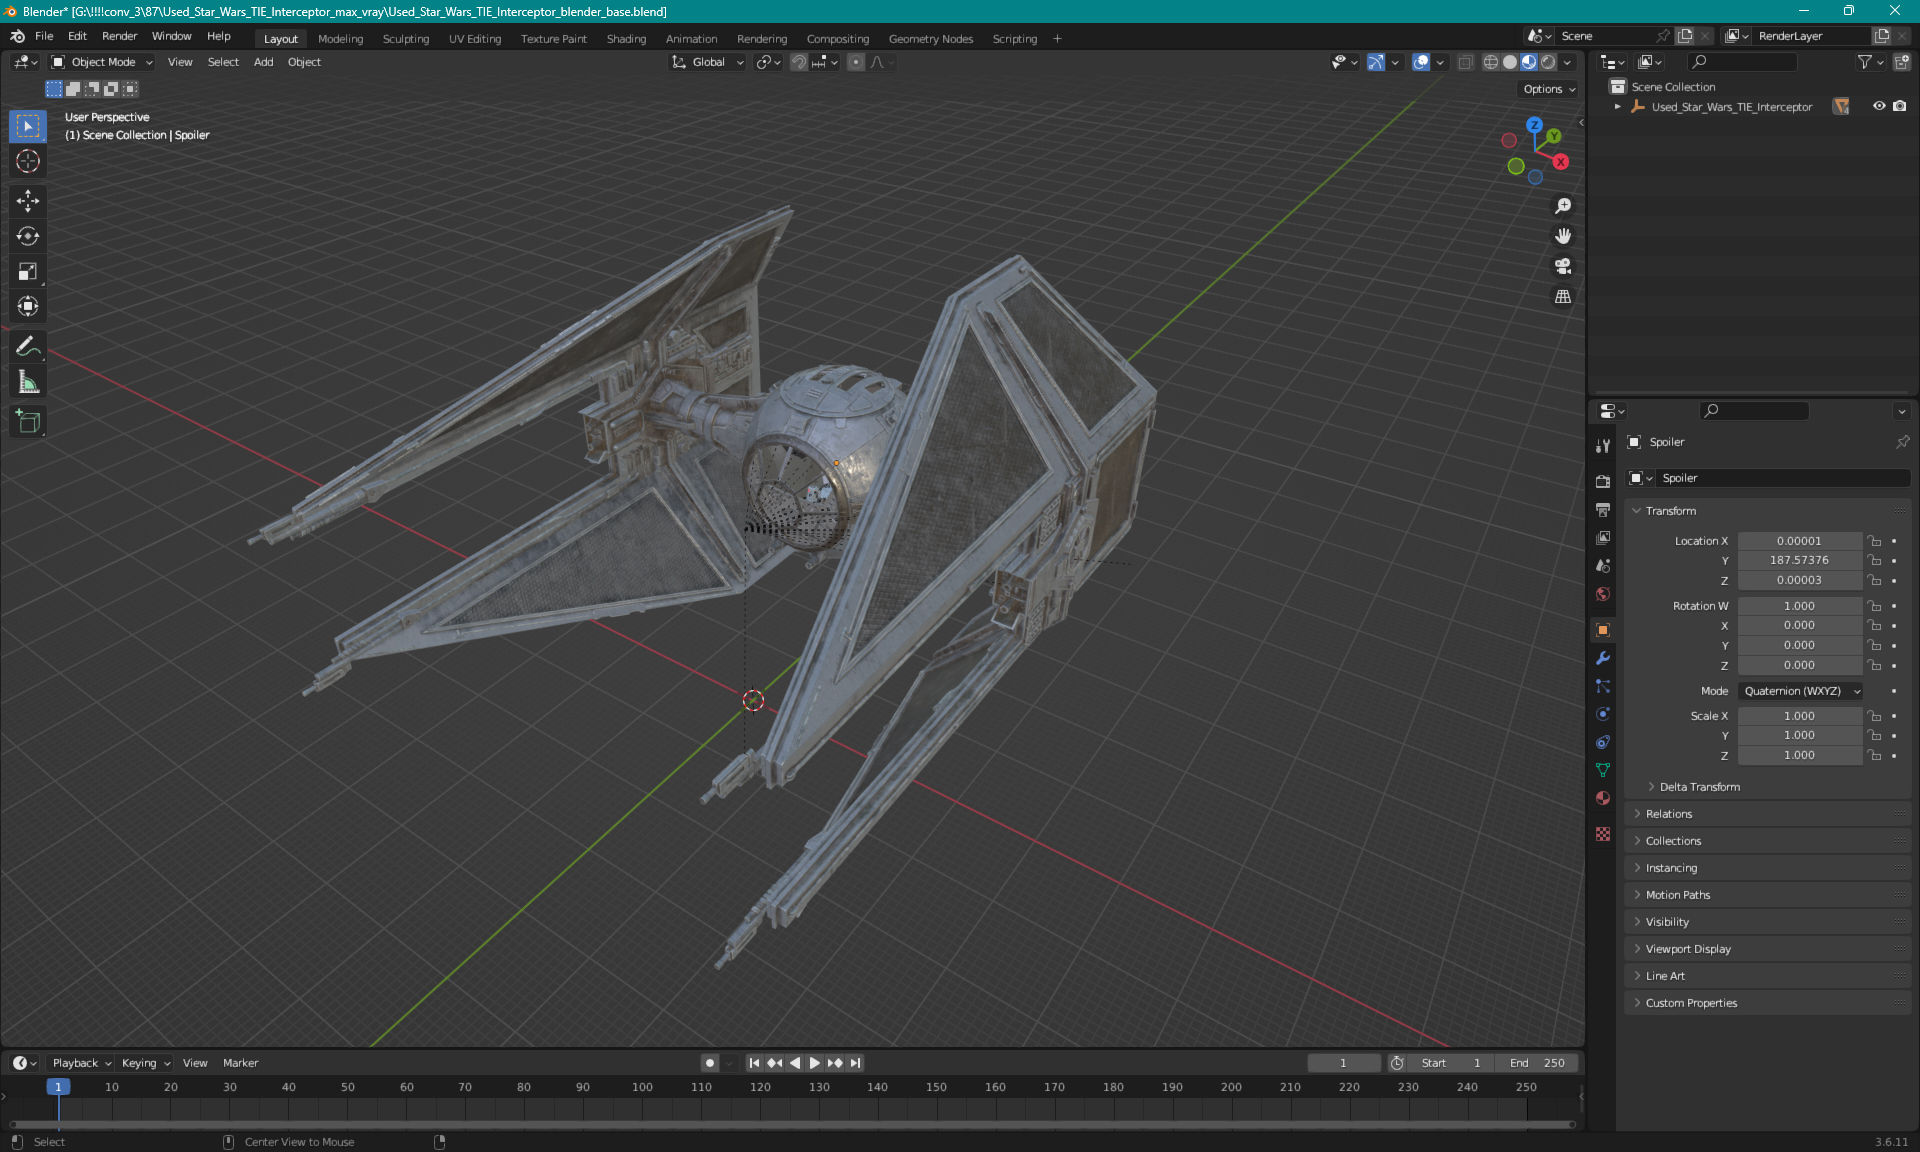Open the Output properties tab
This screenshot has height=1152, width=1920.
(x=1603, y=509)
